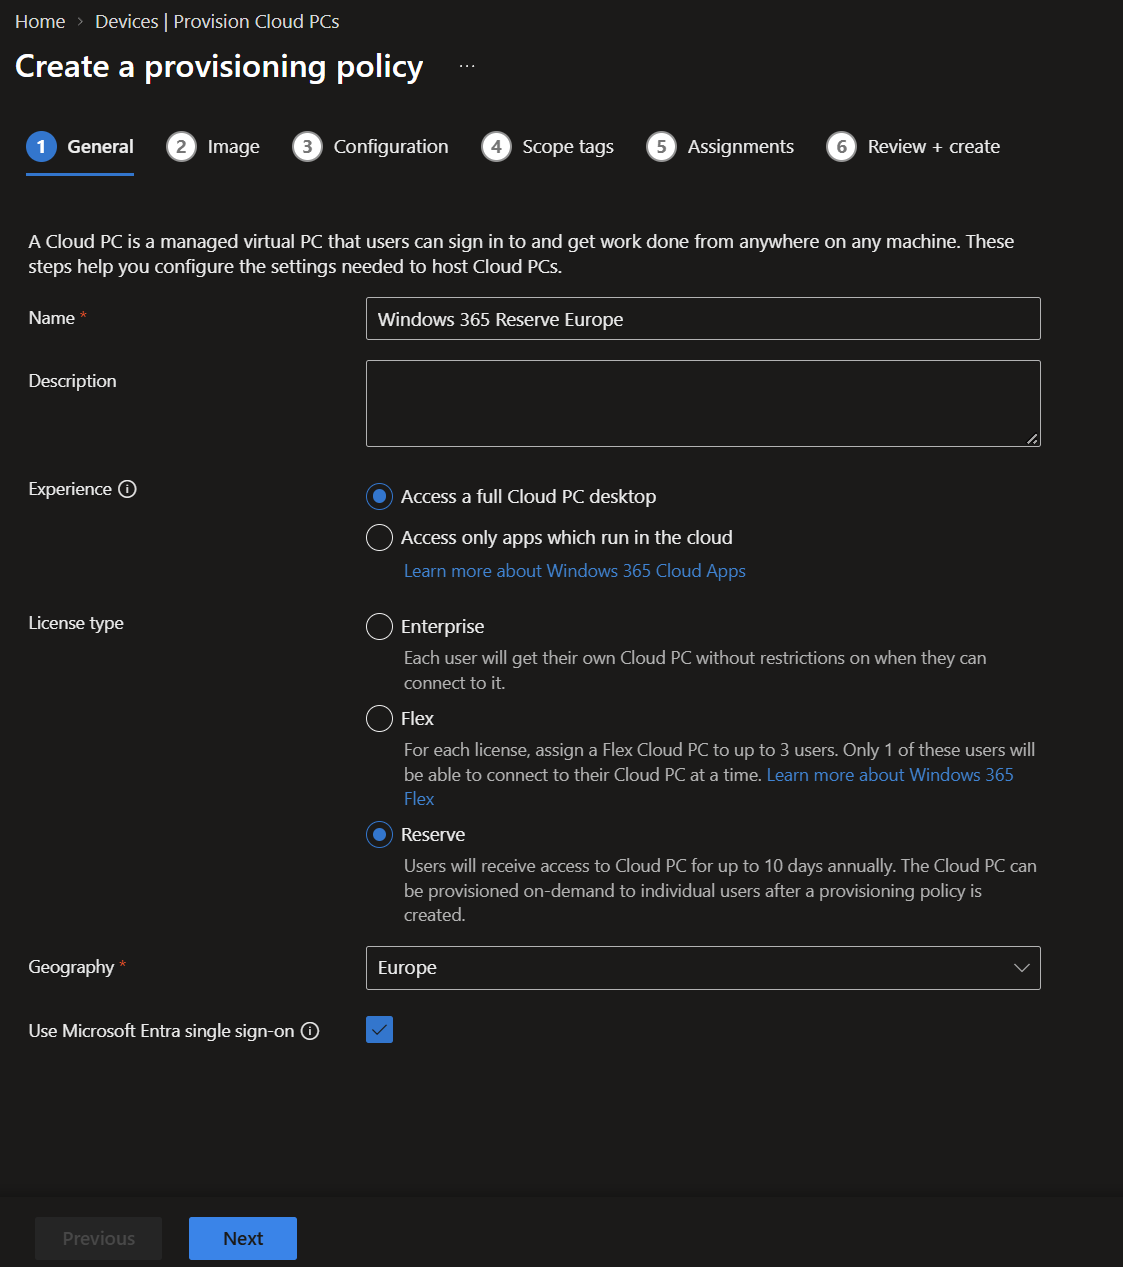Click the License type label
The height and width of the screenshot is (1267, 1123).
76,623
